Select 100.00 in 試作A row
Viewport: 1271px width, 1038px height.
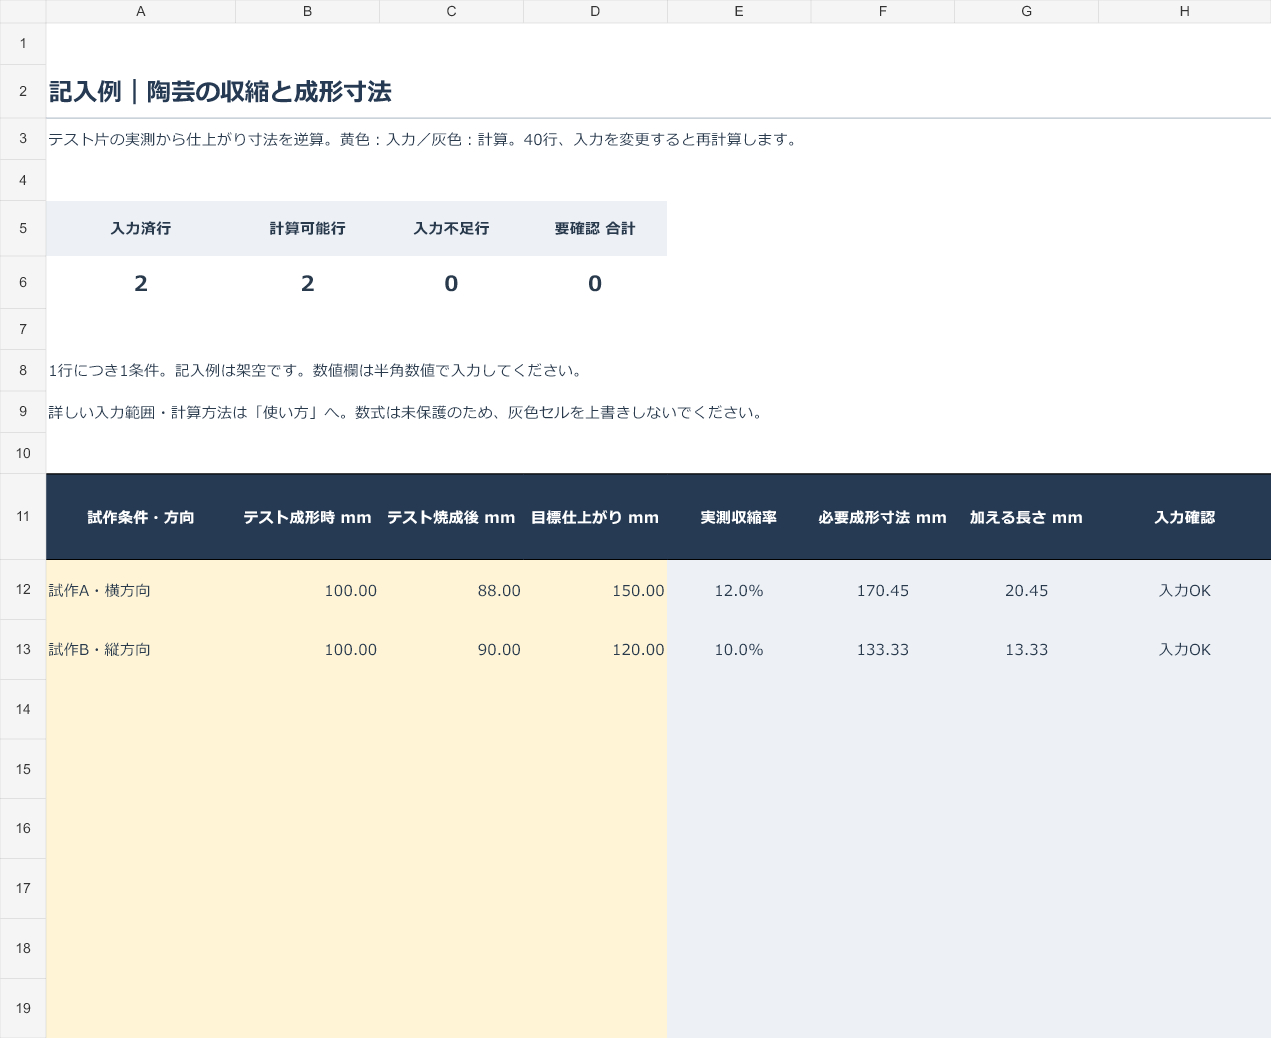coord(307,590)
